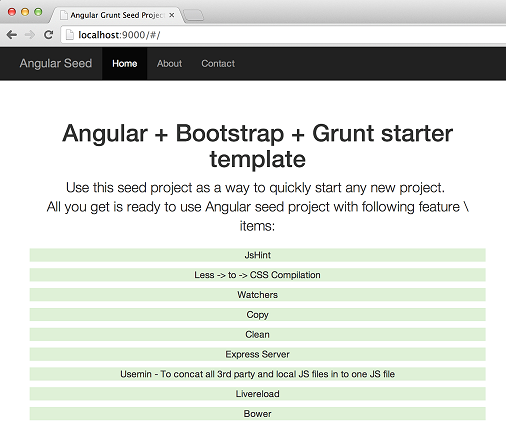The width and height of the screenshot is (506, 440).
Task: Click the page icon in address bar
Action: click(x=70, y=35)
